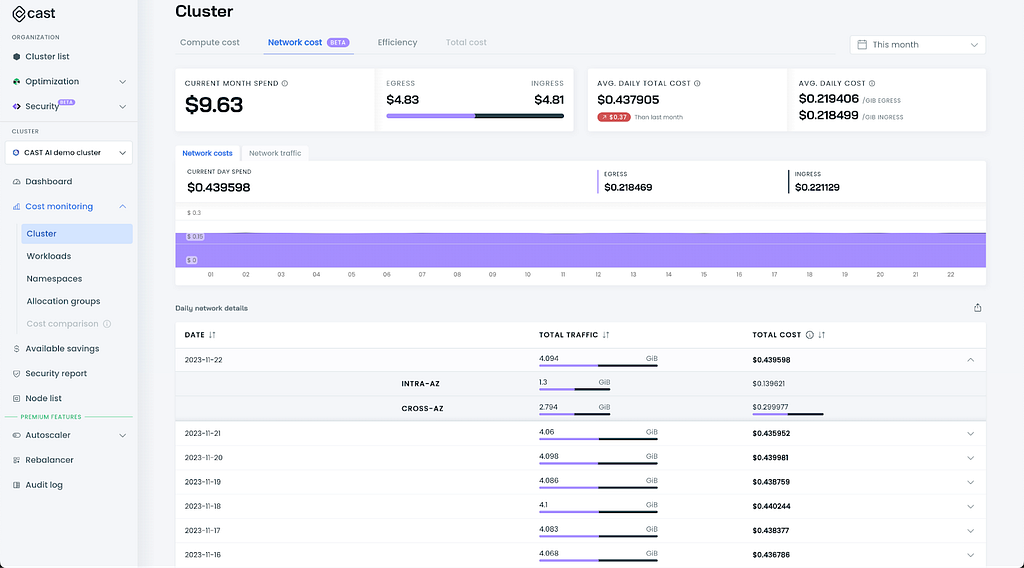Open the This month date range dropdown
This screenshot has height=568, width=1024.
918,44
